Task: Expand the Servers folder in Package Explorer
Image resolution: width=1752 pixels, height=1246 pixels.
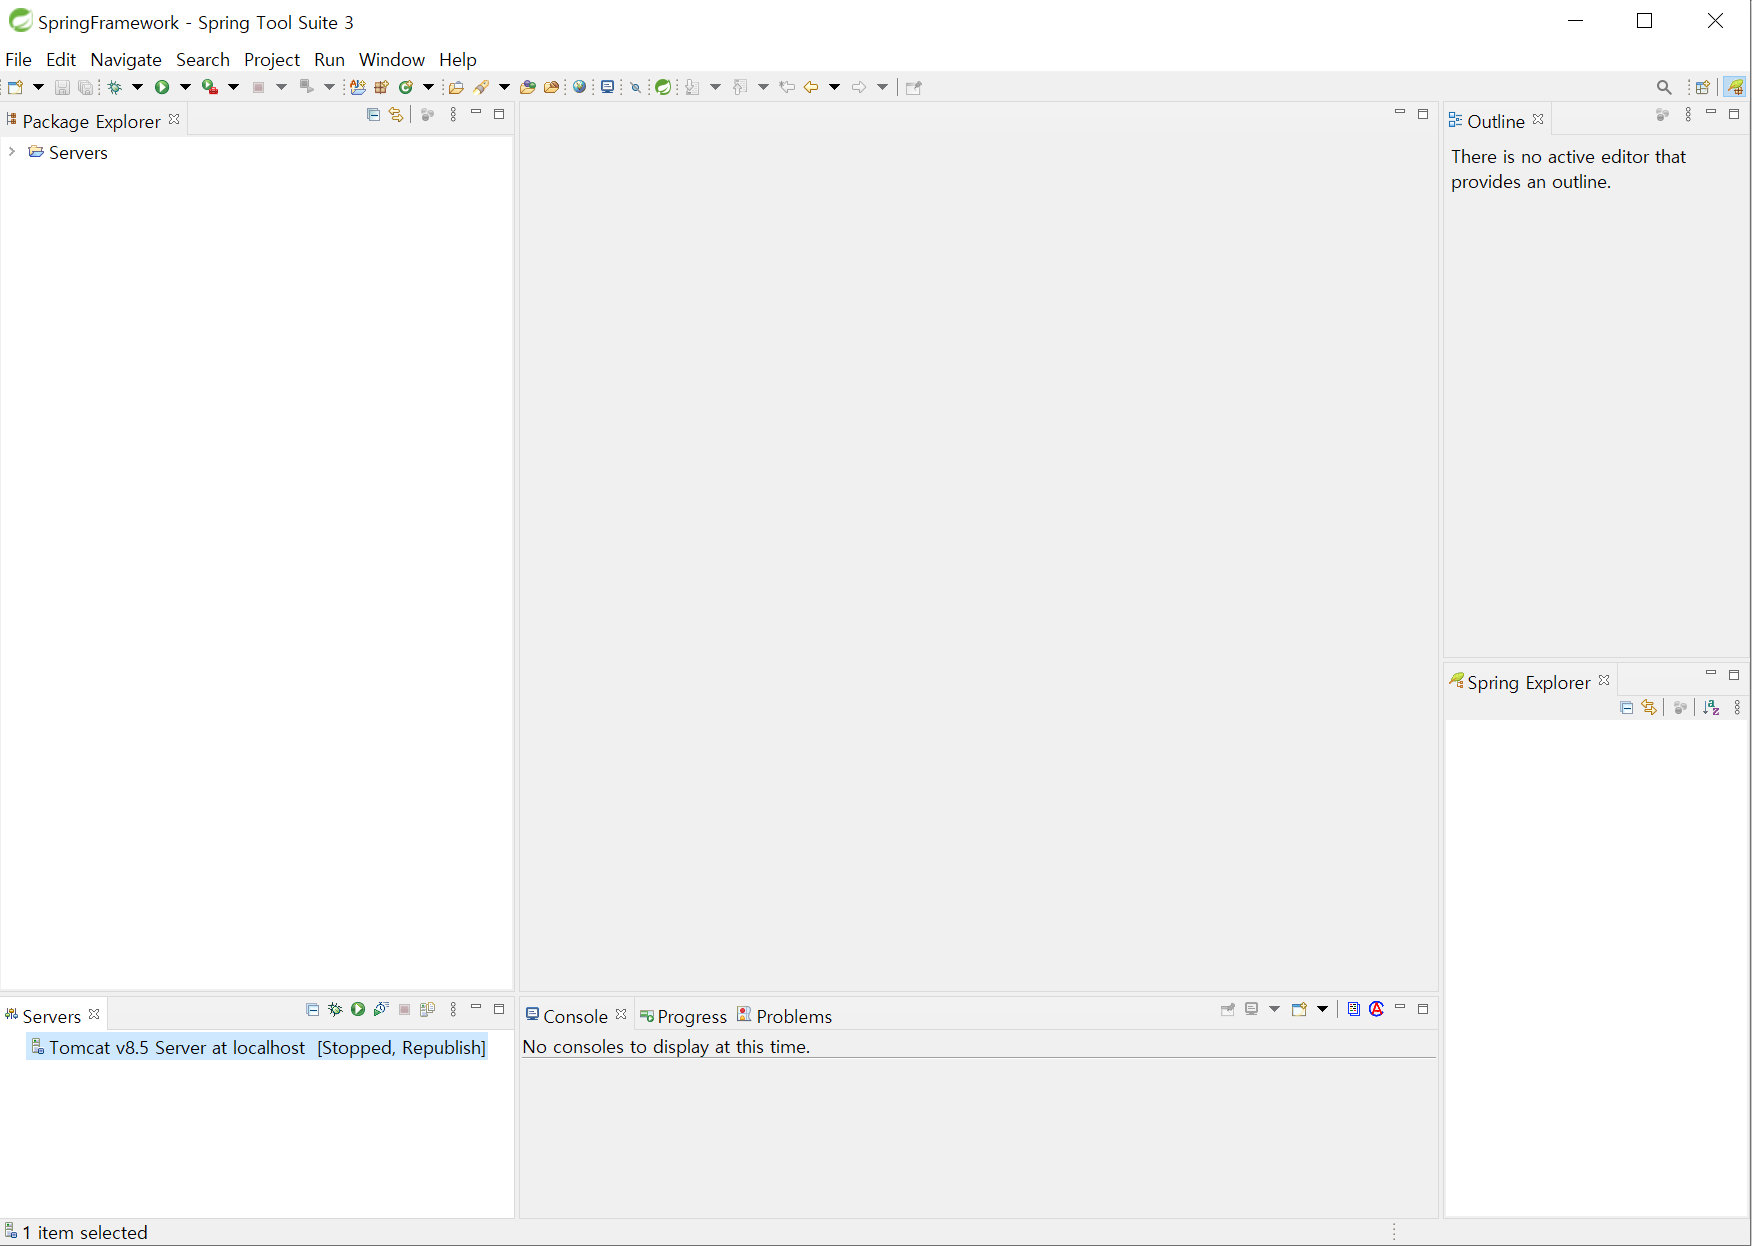Action: click(12, 152)
